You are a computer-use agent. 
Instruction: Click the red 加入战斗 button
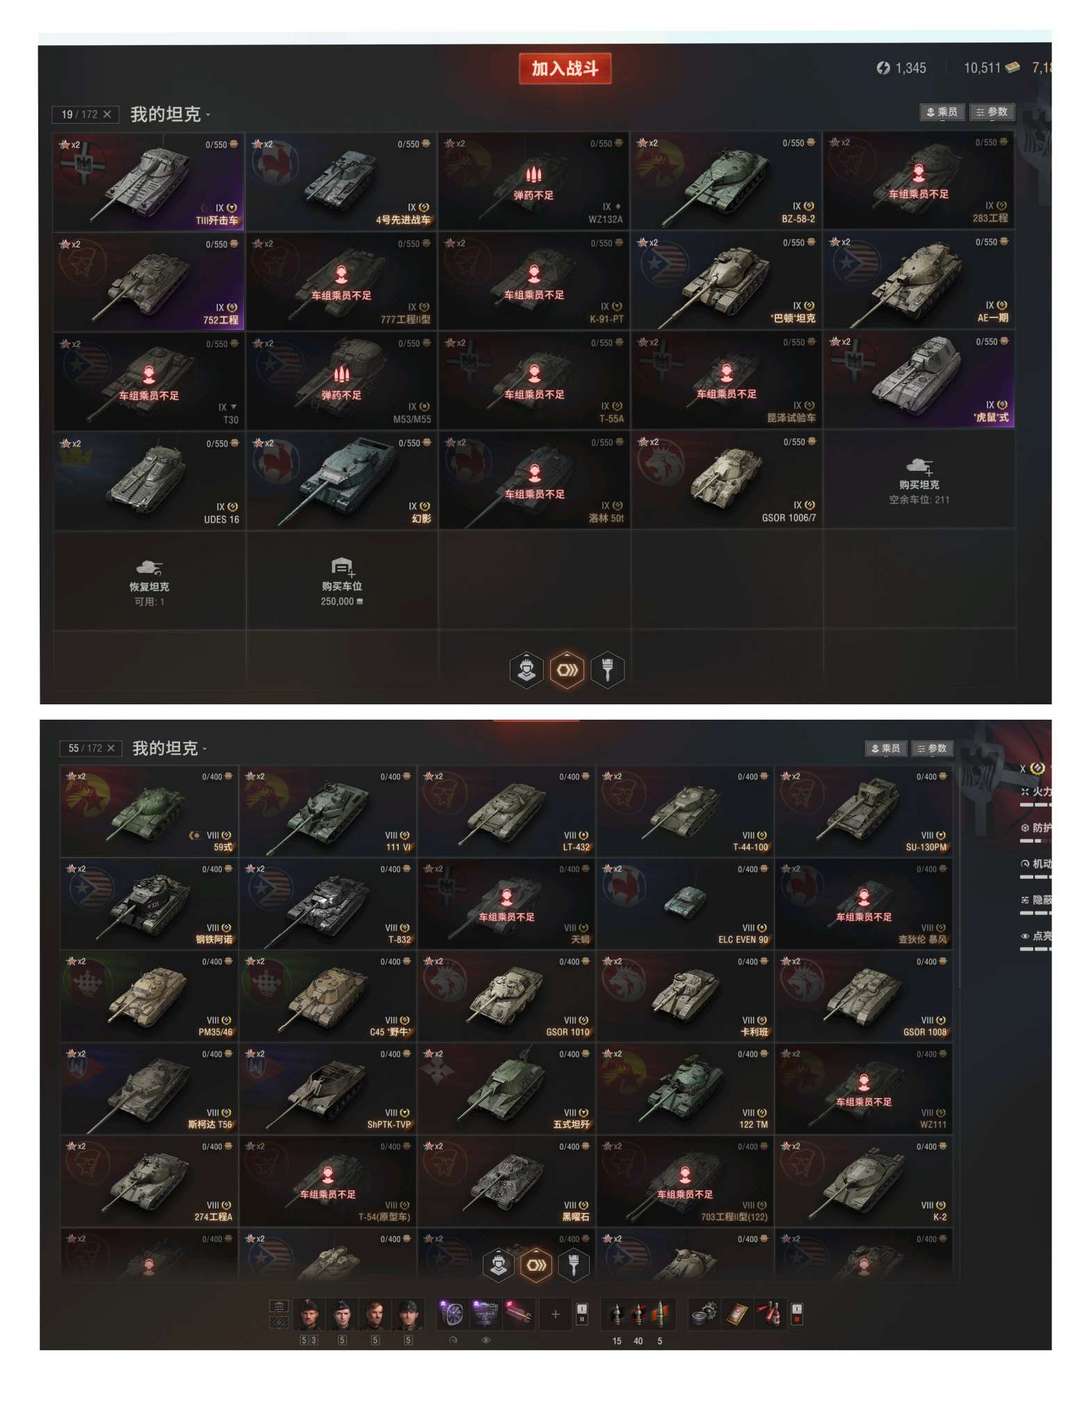(565, 68)
